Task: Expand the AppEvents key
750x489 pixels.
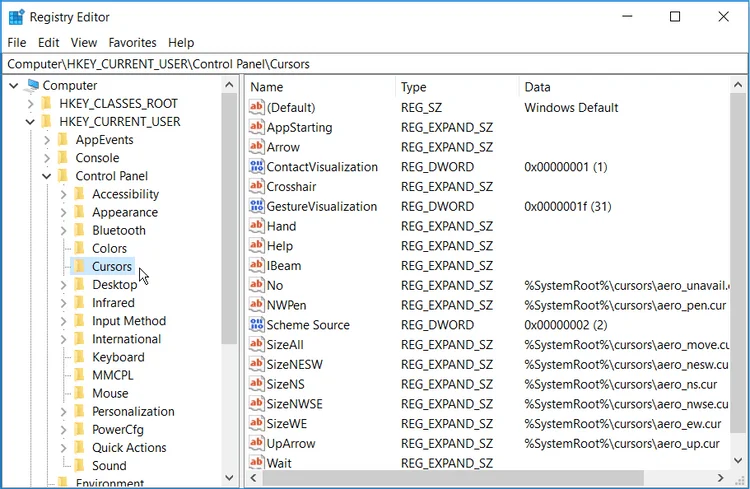Action: click(47, 140)
